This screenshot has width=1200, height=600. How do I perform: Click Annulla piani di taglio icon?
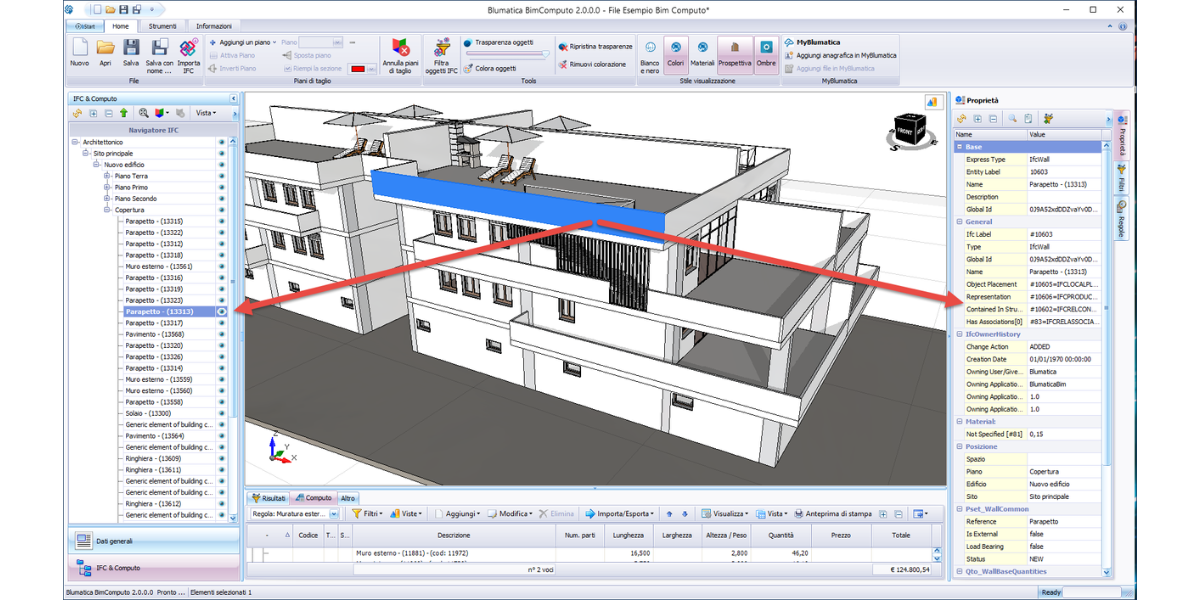[400, 49]
